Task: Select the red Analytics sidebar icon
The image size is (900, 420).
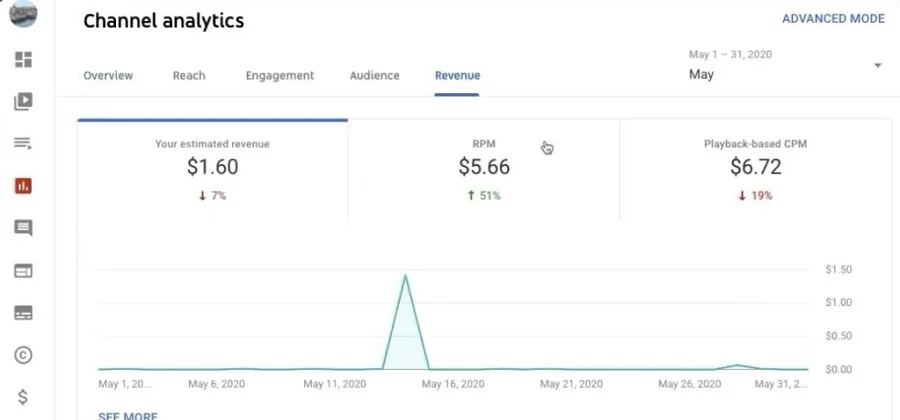Action: point(23,185)
